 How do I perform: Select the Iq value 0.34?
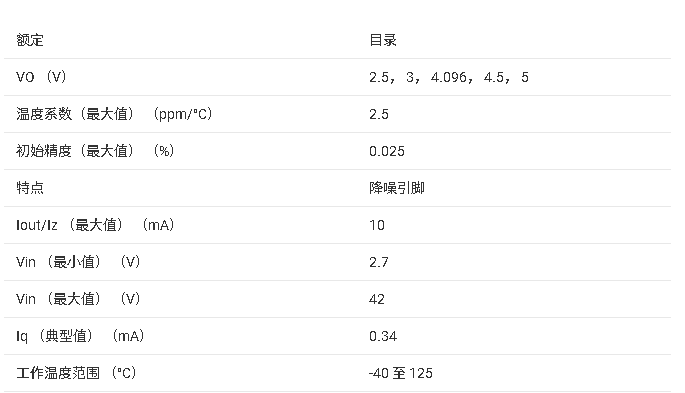[x=383, y=336]
